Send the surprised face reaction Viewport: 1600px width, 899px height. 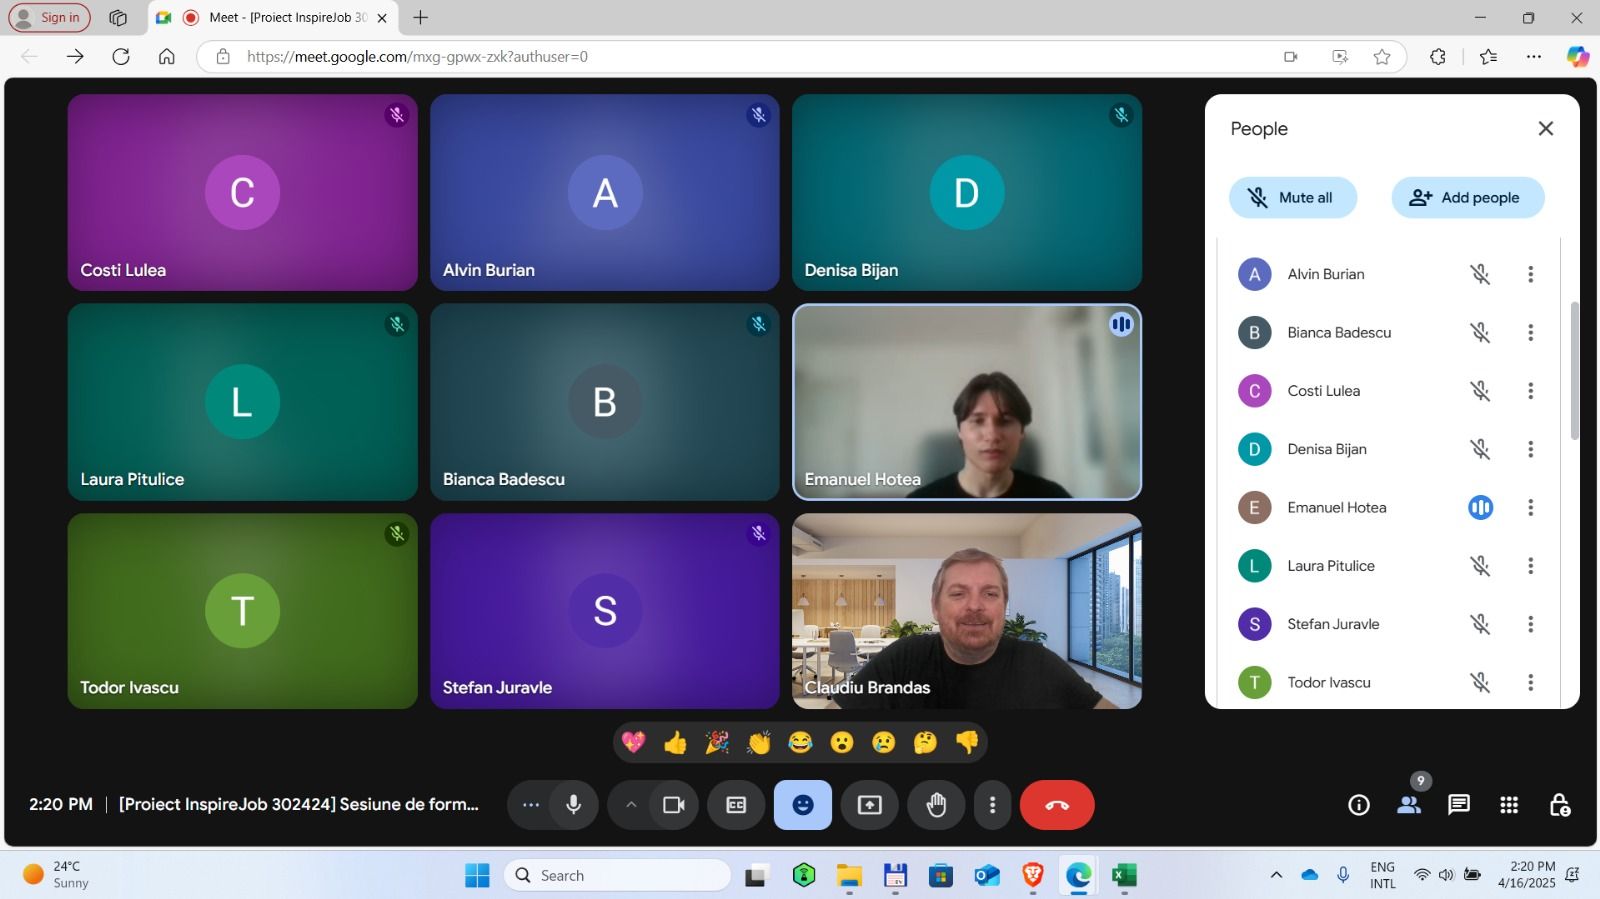point(842,742)
